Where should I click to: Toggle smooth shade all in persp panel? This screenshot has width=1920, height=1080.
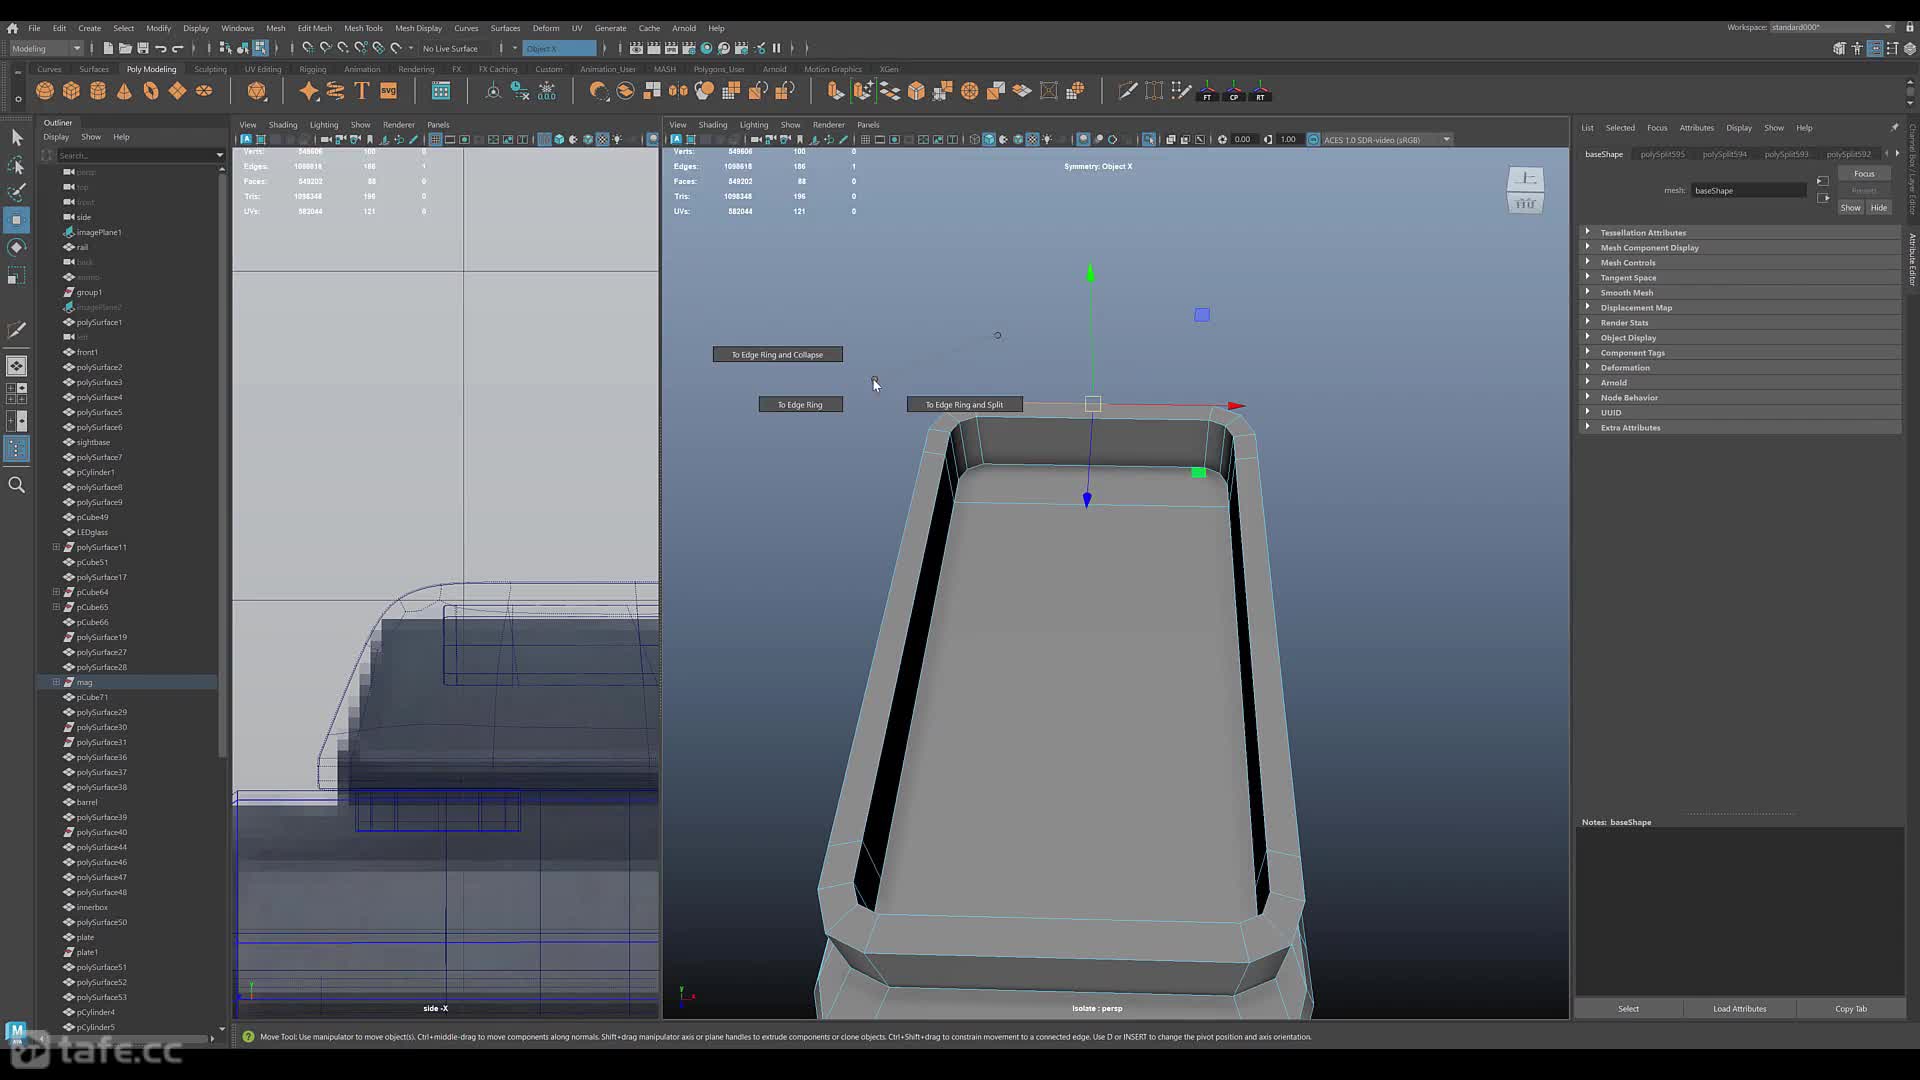pos(989,140)
